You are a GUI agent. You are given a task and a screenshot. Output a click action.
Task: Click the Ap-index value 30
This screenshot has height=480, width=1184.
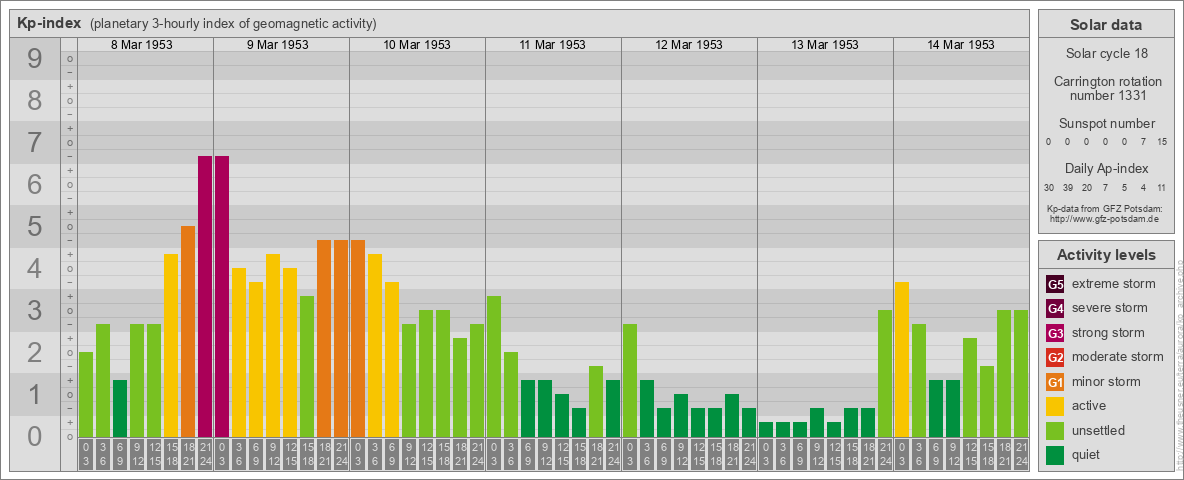pyautogui.click(x=1049, y=187)
